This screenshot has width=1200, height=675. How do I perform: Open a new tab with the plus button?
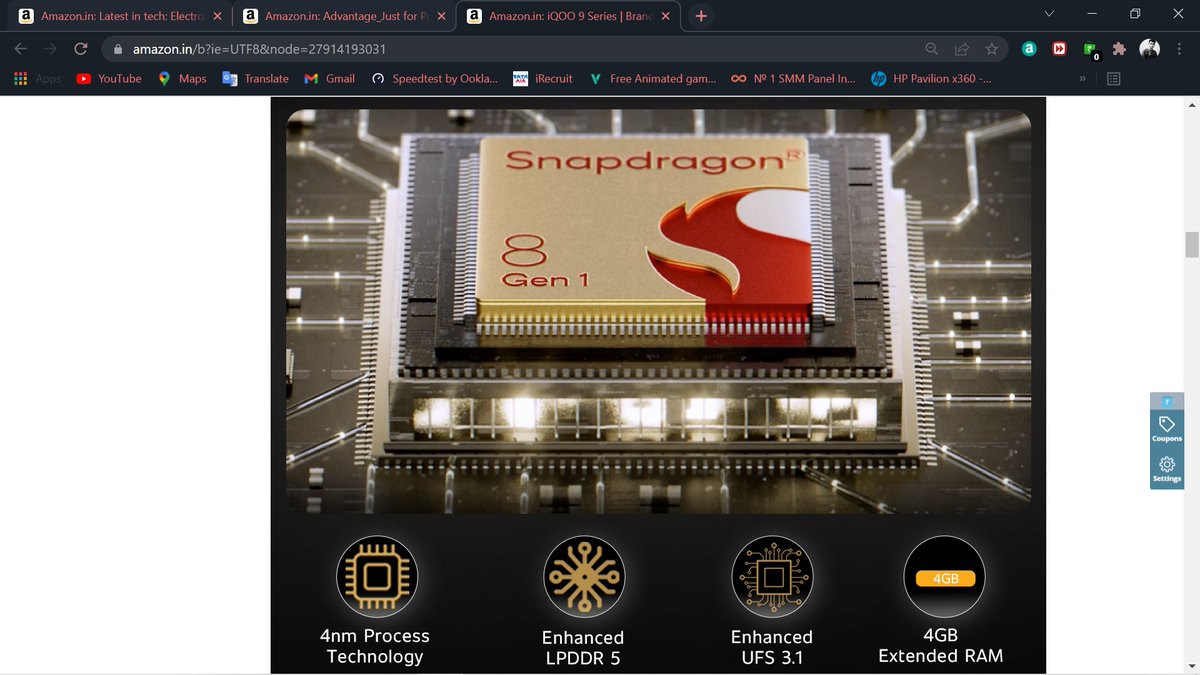(701, 16)
